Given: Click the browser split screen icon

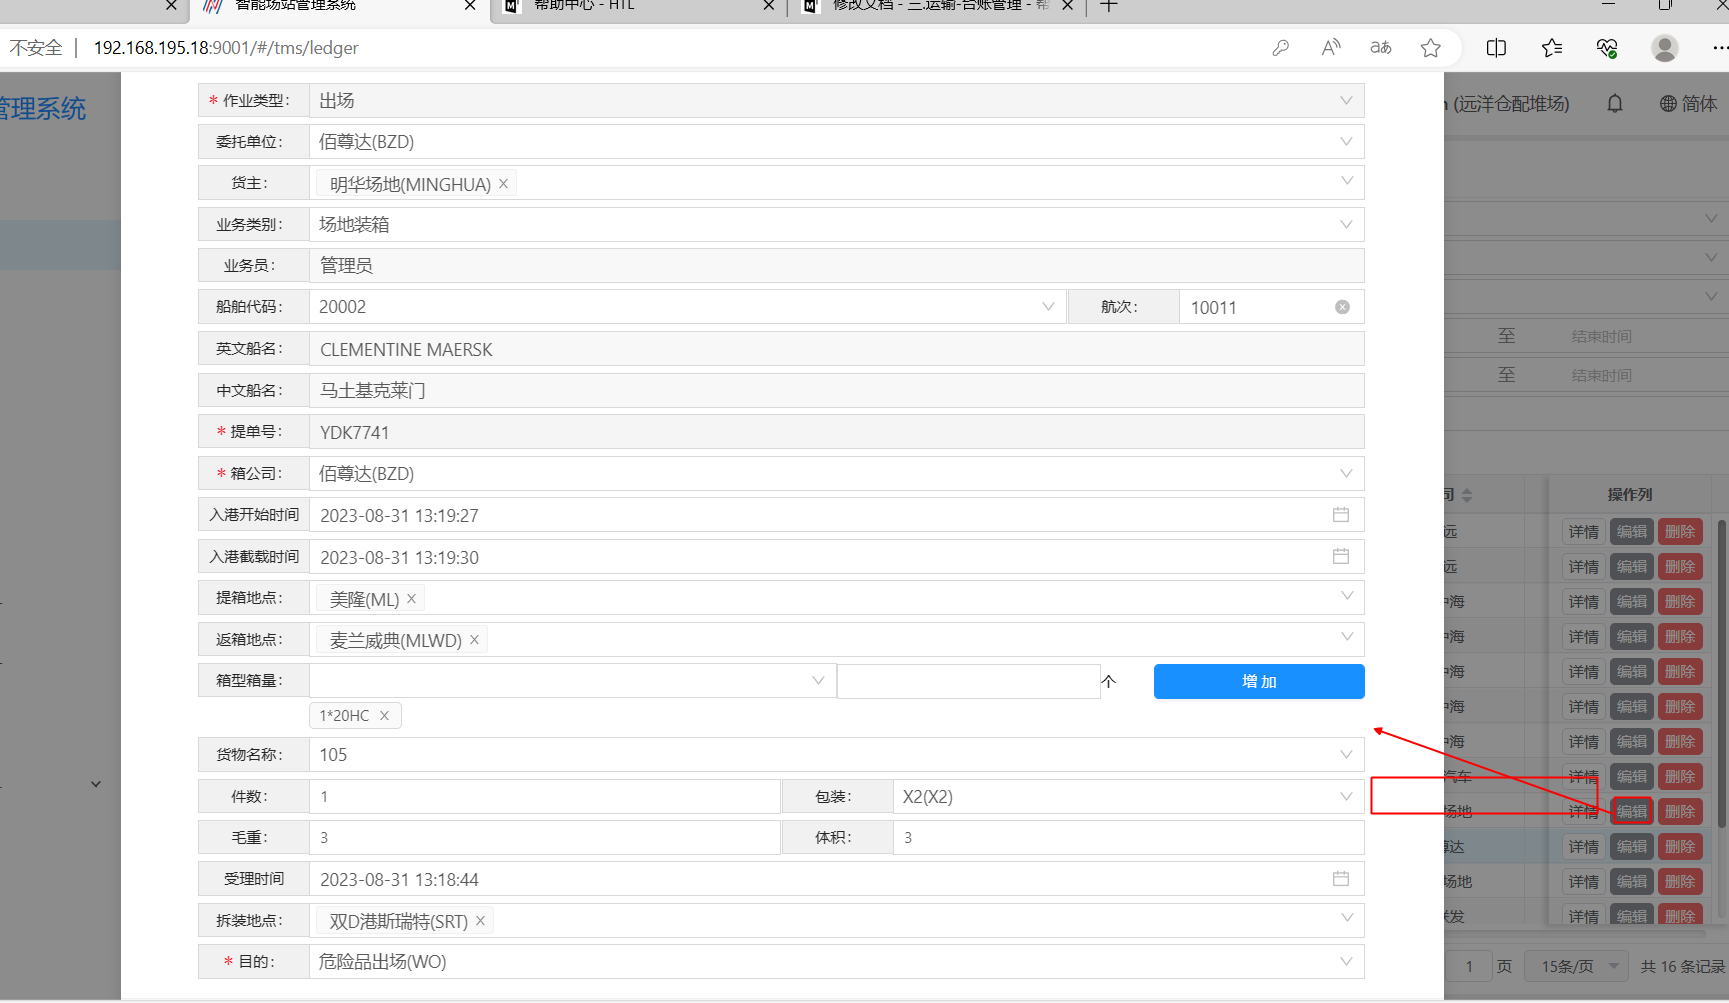Looking at the screenshot, I should pos(1496,48).
